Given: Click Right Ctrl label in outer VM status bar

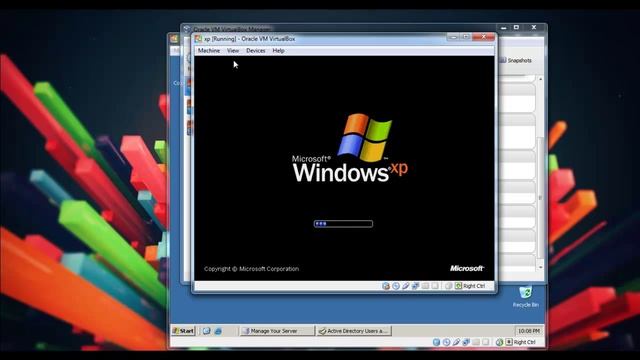Looking at the screenshot, I should pos(524,342).
